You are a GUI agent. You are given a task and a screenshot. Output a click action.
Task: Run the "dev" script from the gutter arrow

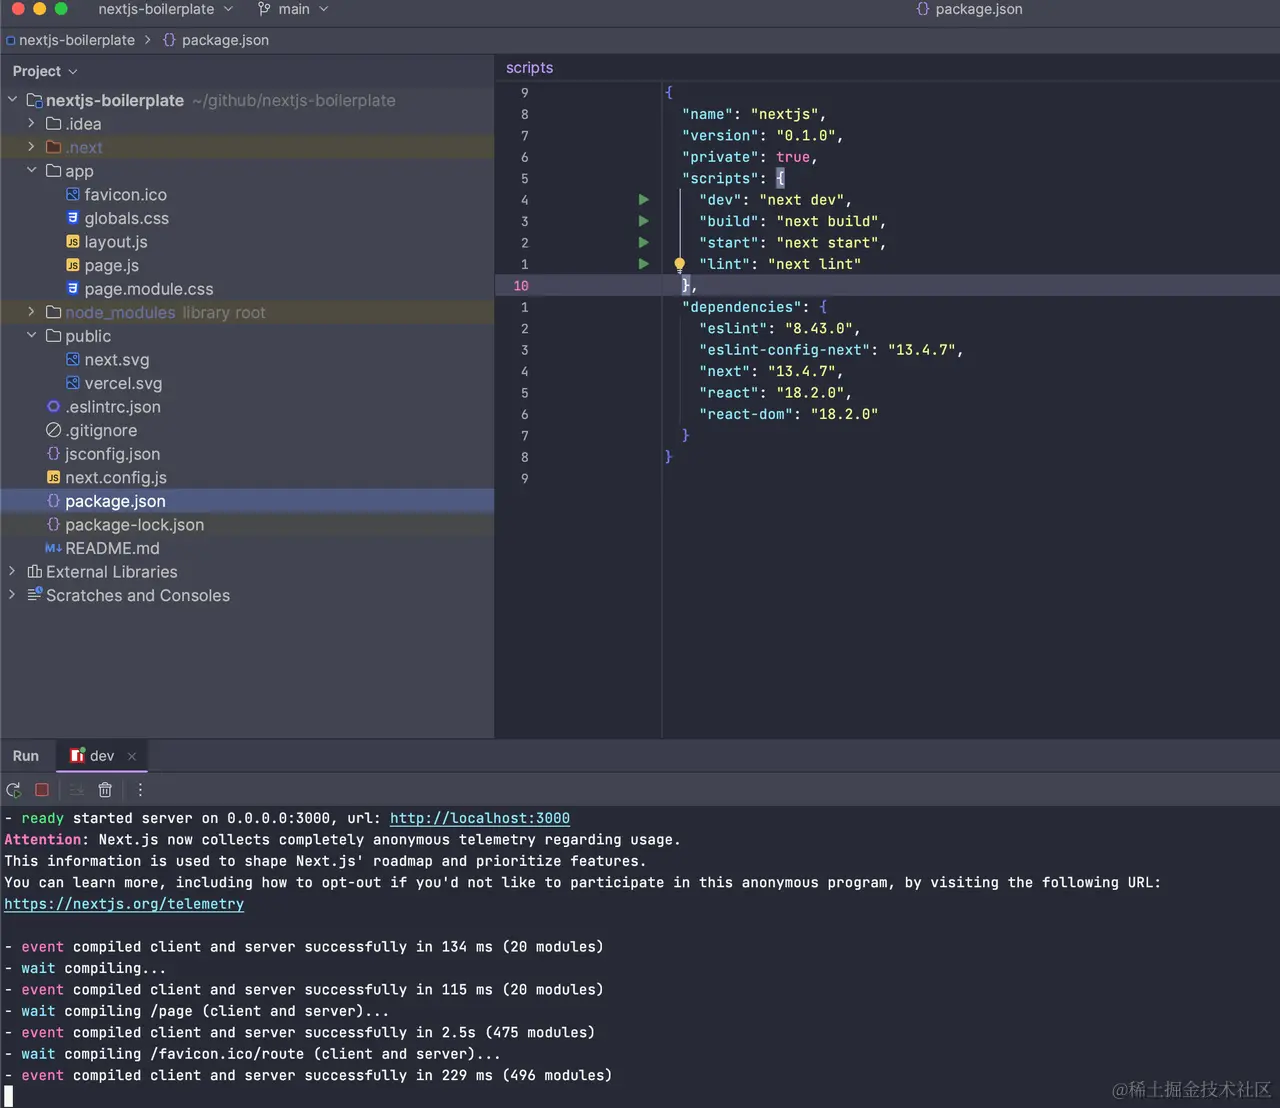tap(644, 200)
